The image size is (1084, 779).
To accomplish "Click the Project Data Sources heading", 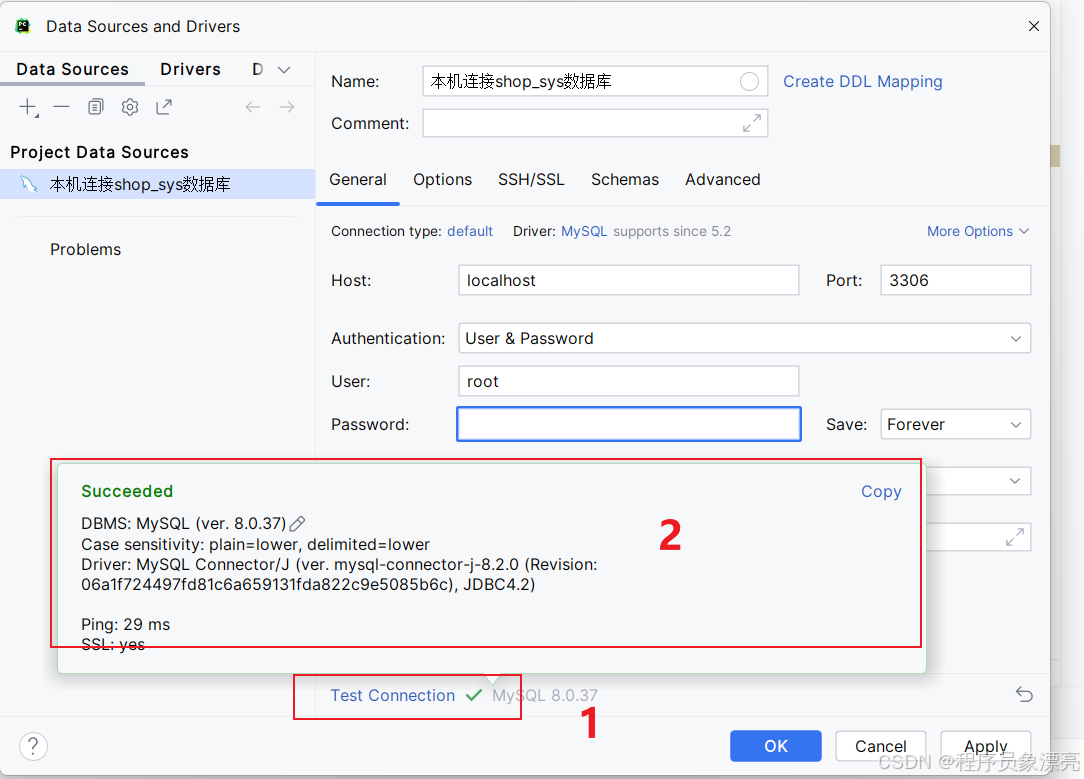I will (99, 152).
